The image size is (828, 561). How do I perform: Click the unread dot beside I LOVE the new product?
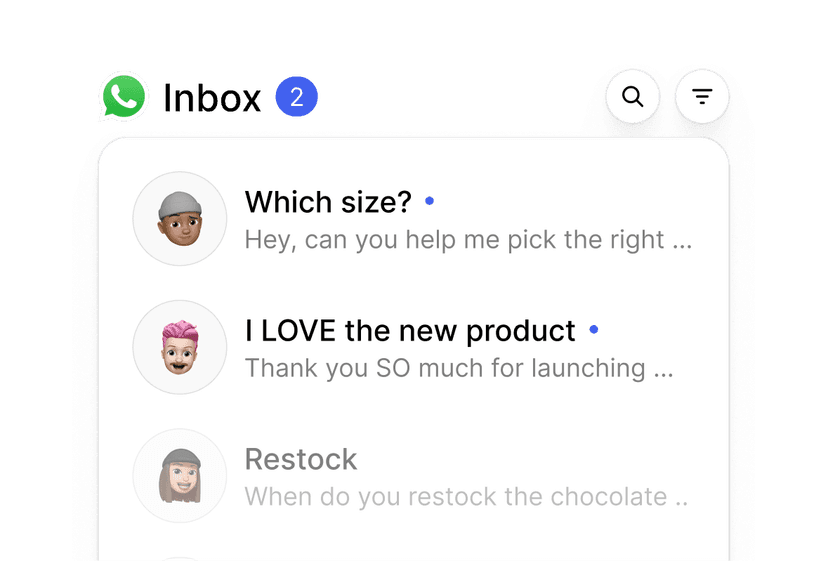(x=594, y=329)
